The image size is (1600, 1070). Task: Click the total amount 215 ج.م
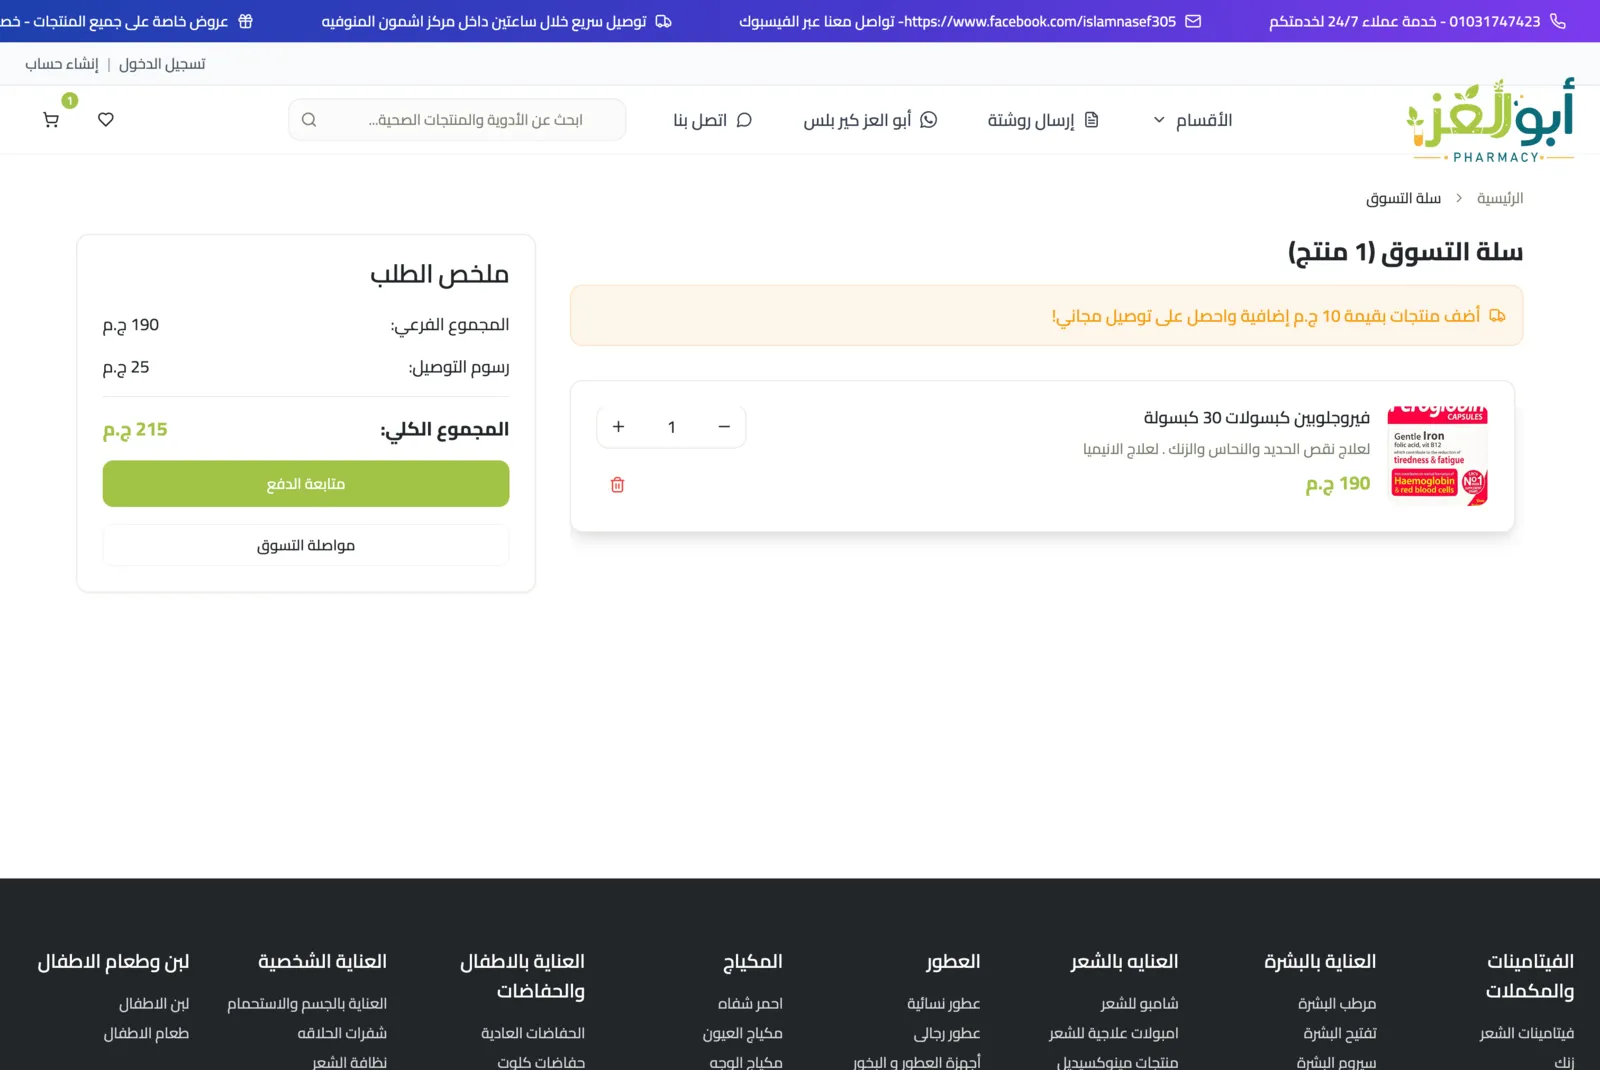coord(135,430)
